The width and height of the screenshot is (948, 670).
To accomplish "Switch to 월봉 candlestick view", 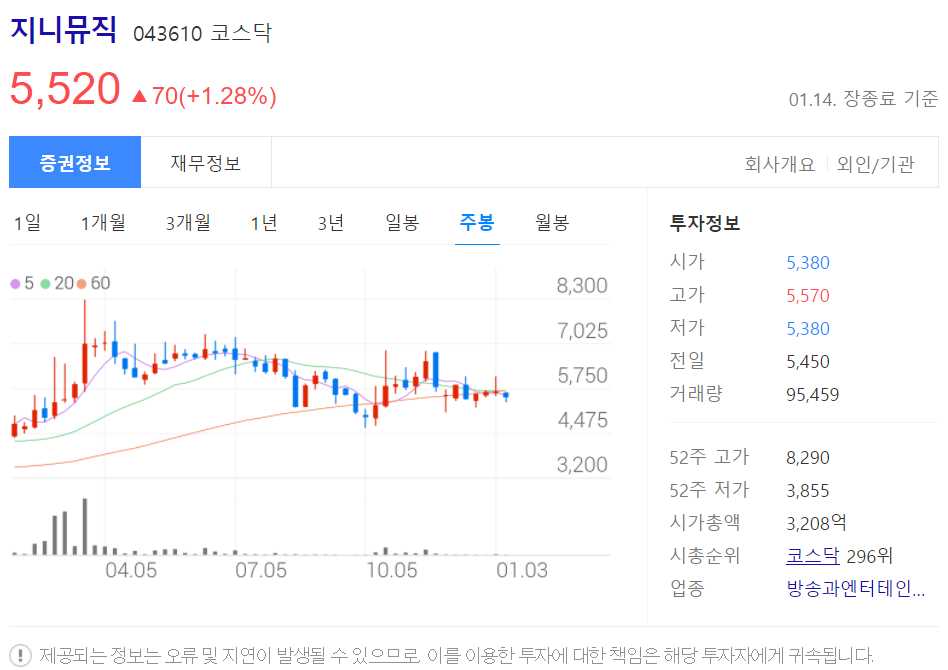I will (553, 223).
